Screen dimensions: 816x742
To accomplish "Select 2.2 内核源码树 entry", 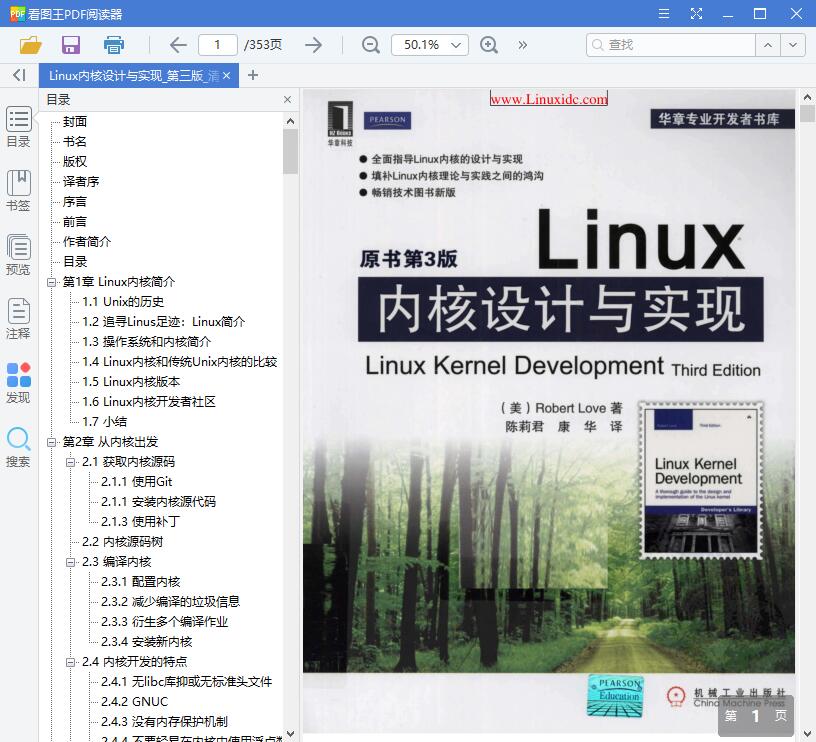I will pyautogui.click(x=122, y=542).
